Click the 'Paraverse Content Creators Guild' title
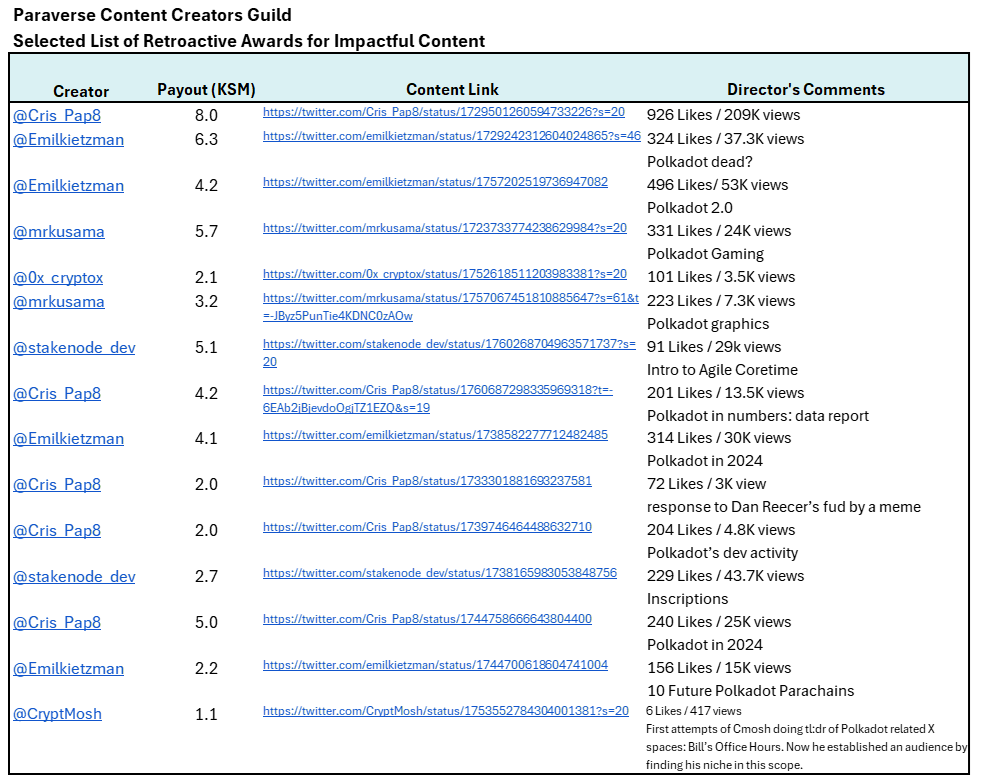The image size is (981, 784). (x=152, y=15)
